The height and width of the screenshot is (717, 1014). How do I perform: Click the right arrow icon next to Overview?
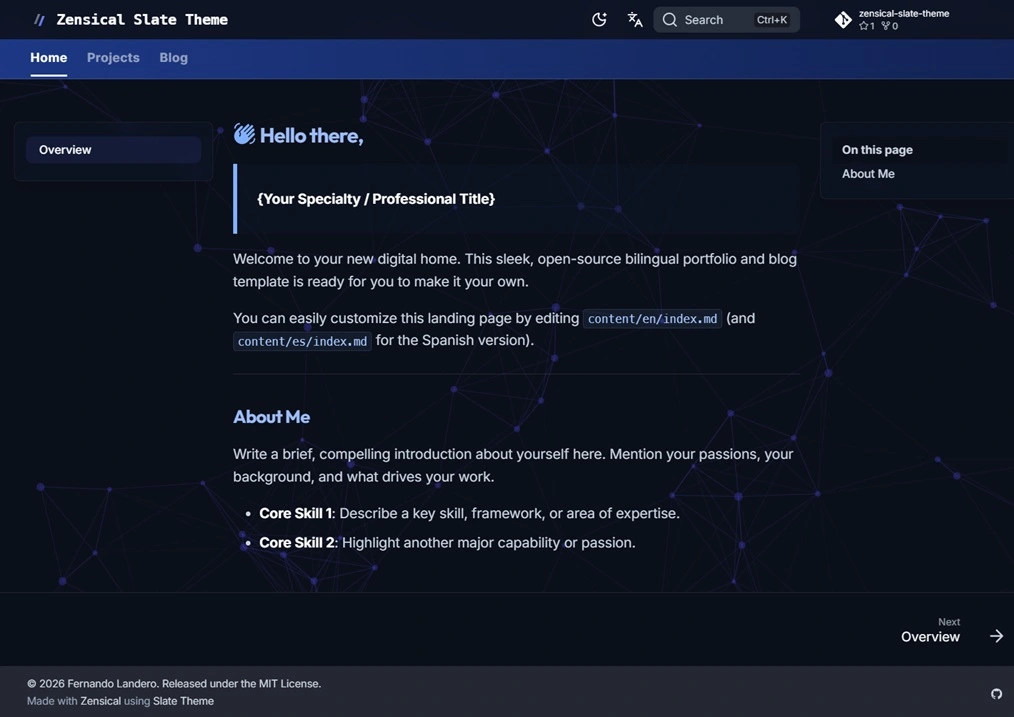(x=997, y=636)
